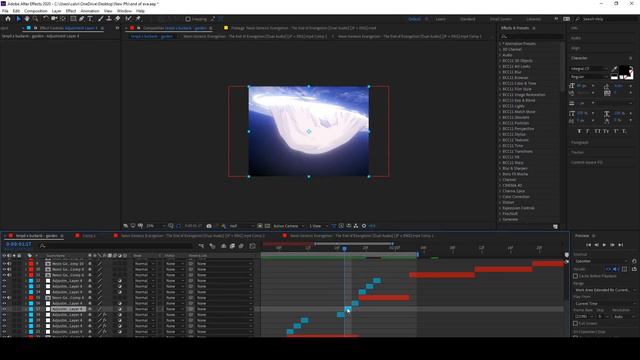Mute audio of layer 15 comp
This screenshot has width=640, height=360.
click(9, 298)
